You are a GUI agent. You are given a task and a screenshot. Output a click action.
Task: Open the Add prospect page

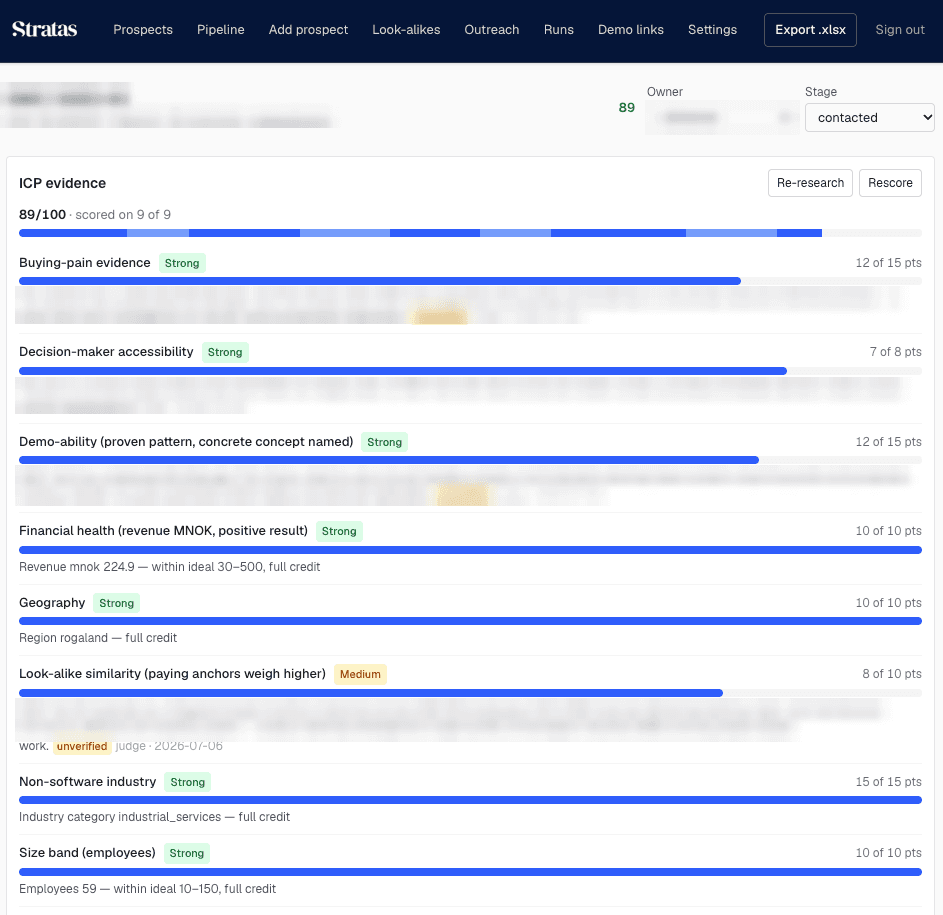pos(309,29)
